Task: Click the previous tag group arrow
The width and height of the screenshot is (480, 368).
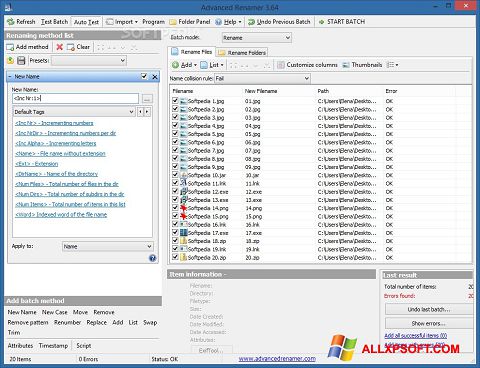Action: (140, 112)
